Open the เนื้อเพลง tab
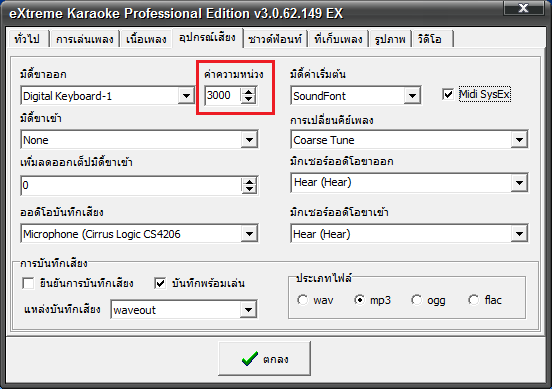 (146, 38)
